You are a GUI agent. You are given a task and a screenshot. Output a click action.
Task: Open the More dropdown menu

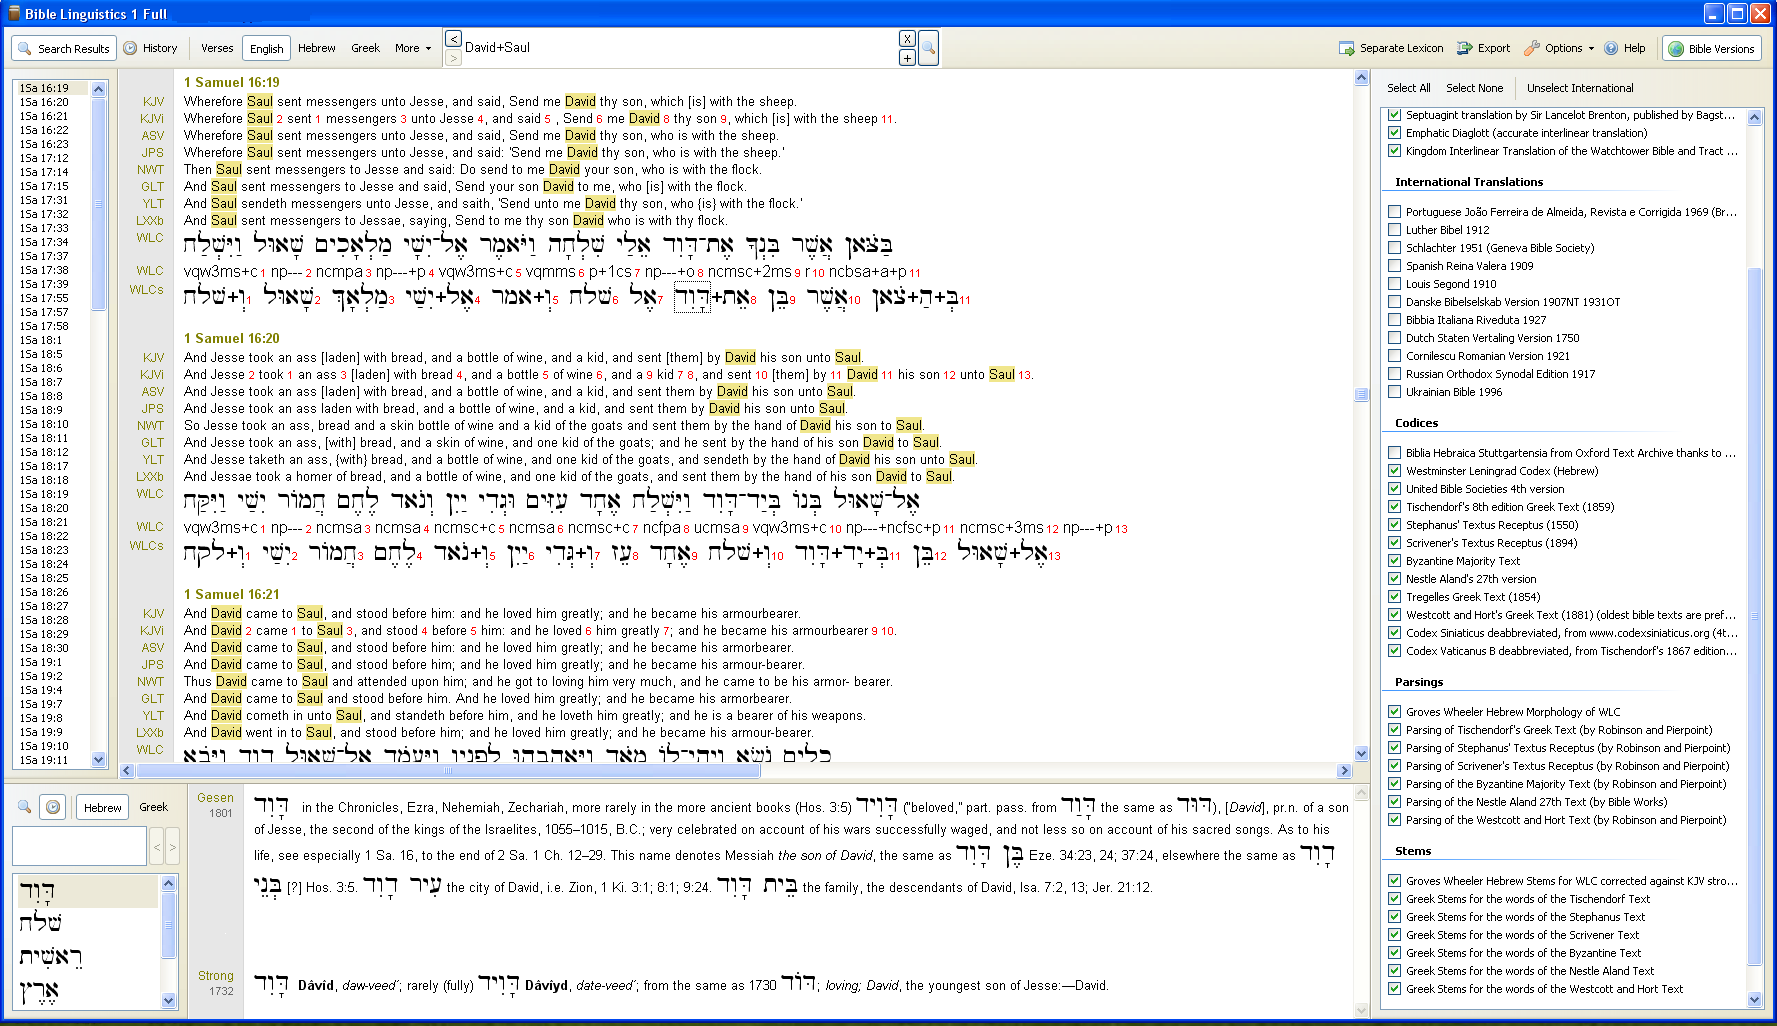coord(412,48)
